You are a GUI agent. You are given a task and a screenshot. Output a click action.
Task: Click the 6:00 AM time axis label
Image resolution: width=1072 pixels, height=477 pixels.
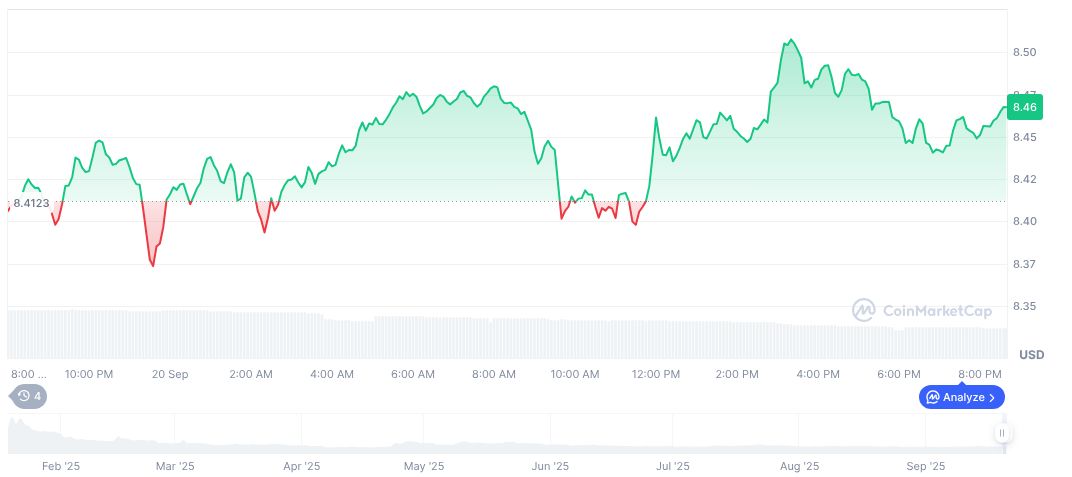[x=412, y=374]
